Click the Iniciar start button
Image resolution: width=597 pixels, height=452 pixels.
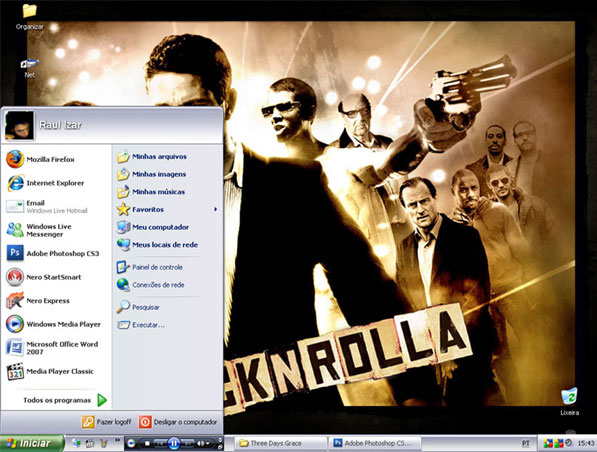(x=32, y=443)
